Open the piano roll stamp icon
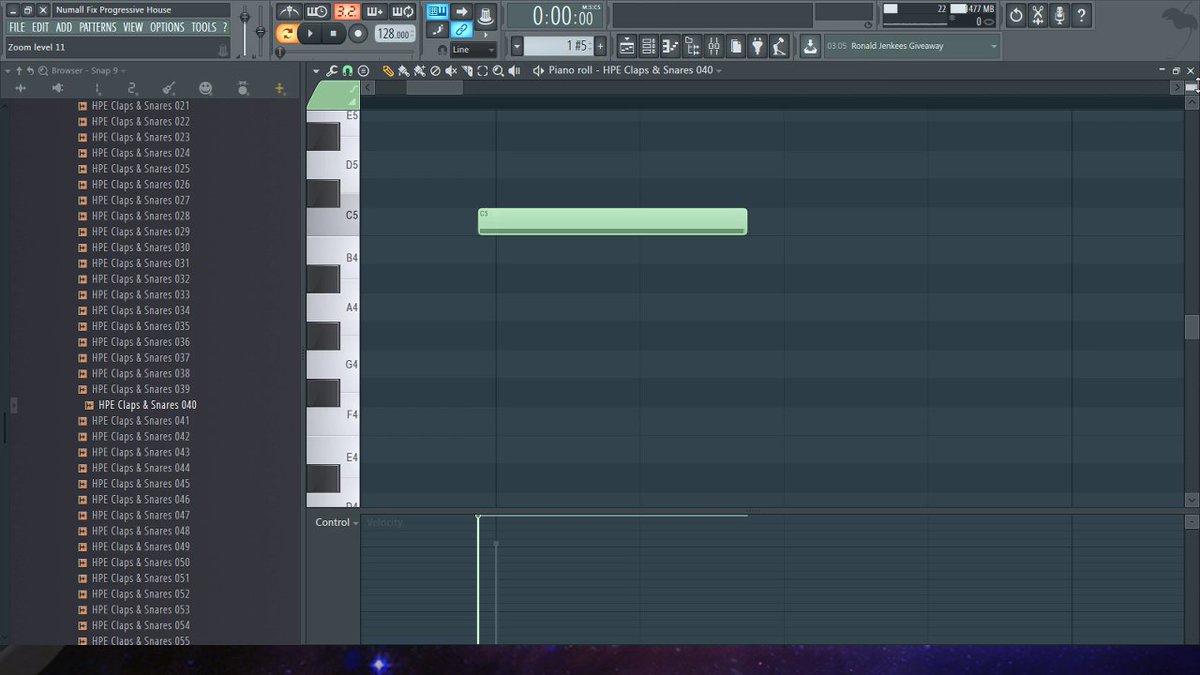The width and height of the screenshot is (1200, 675). [363, 71]
